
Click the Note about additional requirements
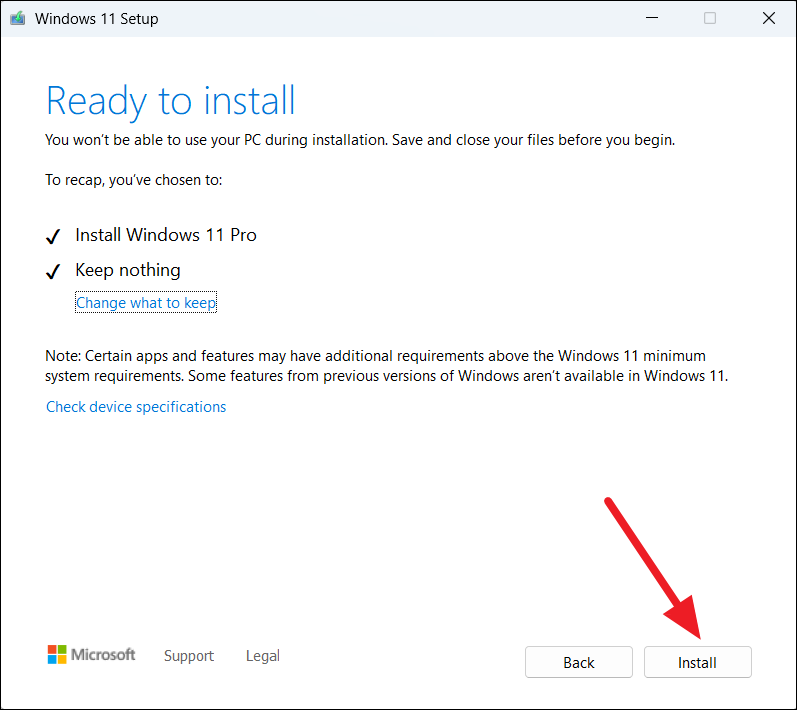(386, 365)
